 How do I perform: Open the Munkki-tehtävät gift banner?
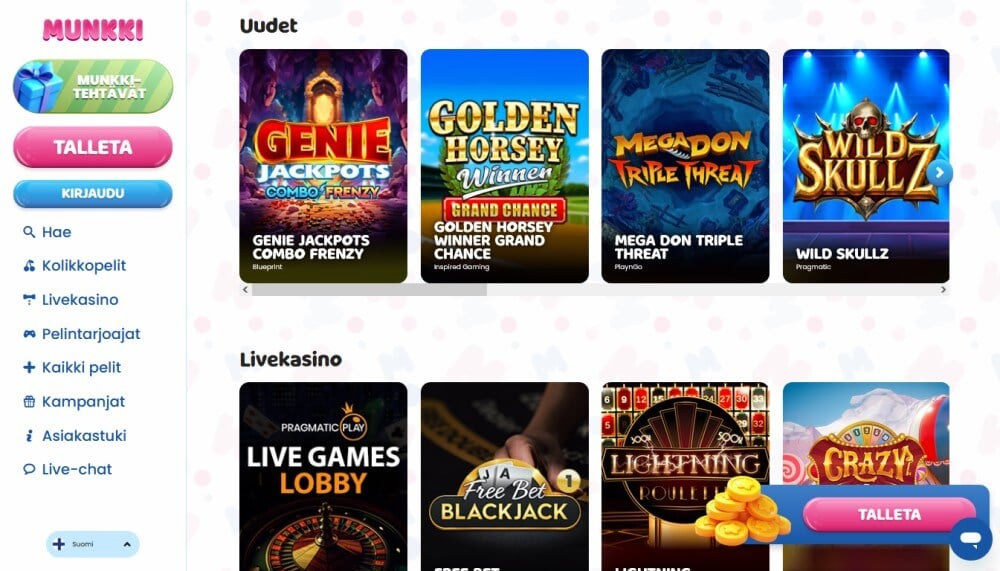[x=93, y=87]
